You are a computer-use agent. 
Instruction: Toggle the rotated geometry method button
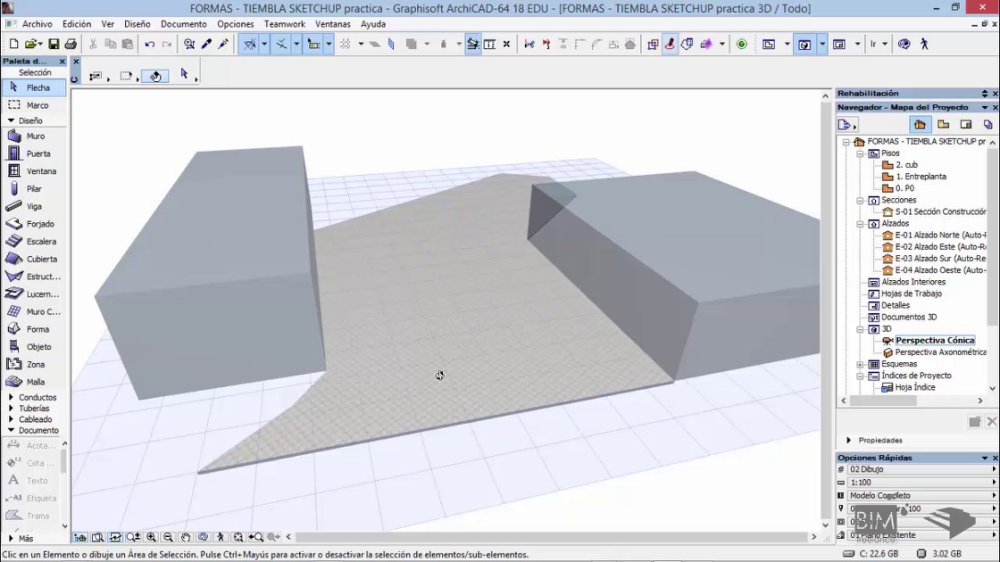[155, 76]
